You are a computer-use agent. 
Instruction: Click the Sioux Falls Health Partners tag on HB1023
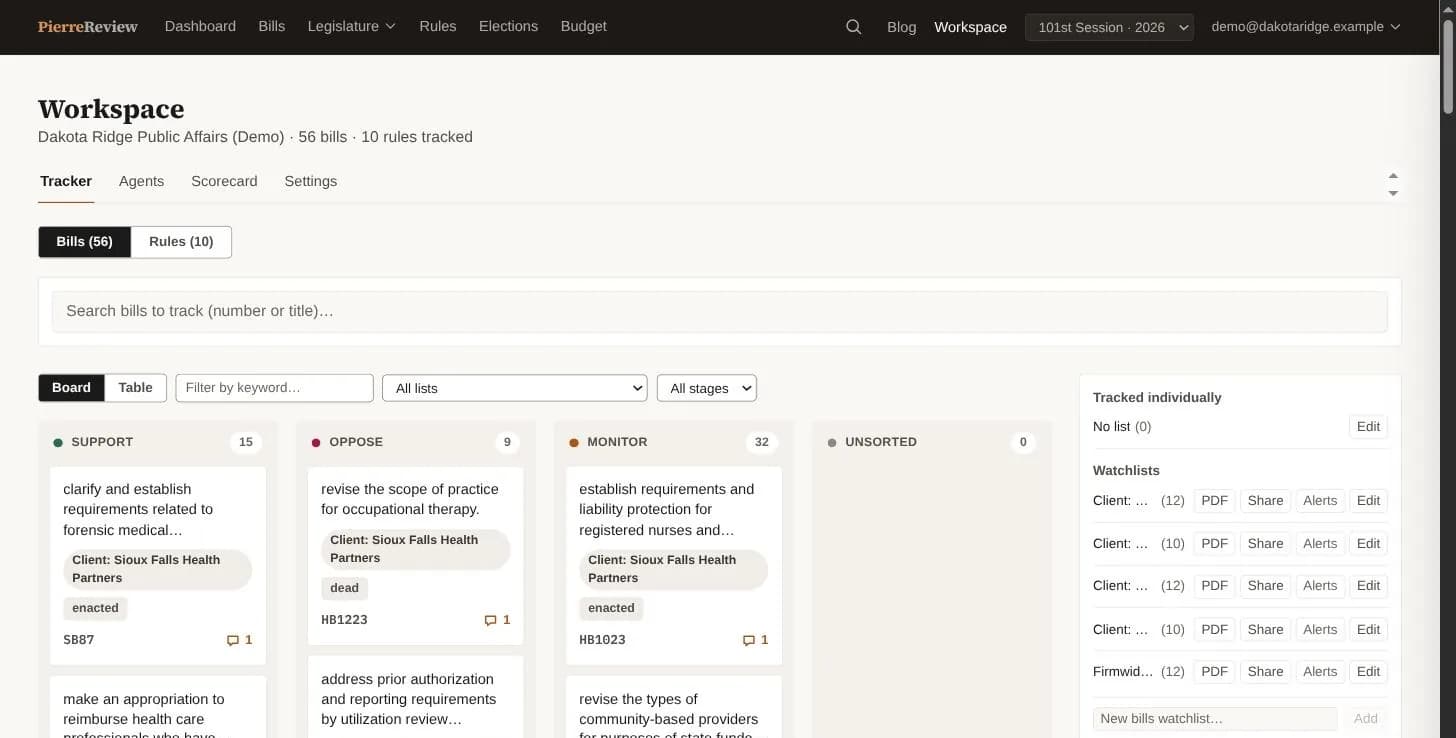(x=674, y=569)
